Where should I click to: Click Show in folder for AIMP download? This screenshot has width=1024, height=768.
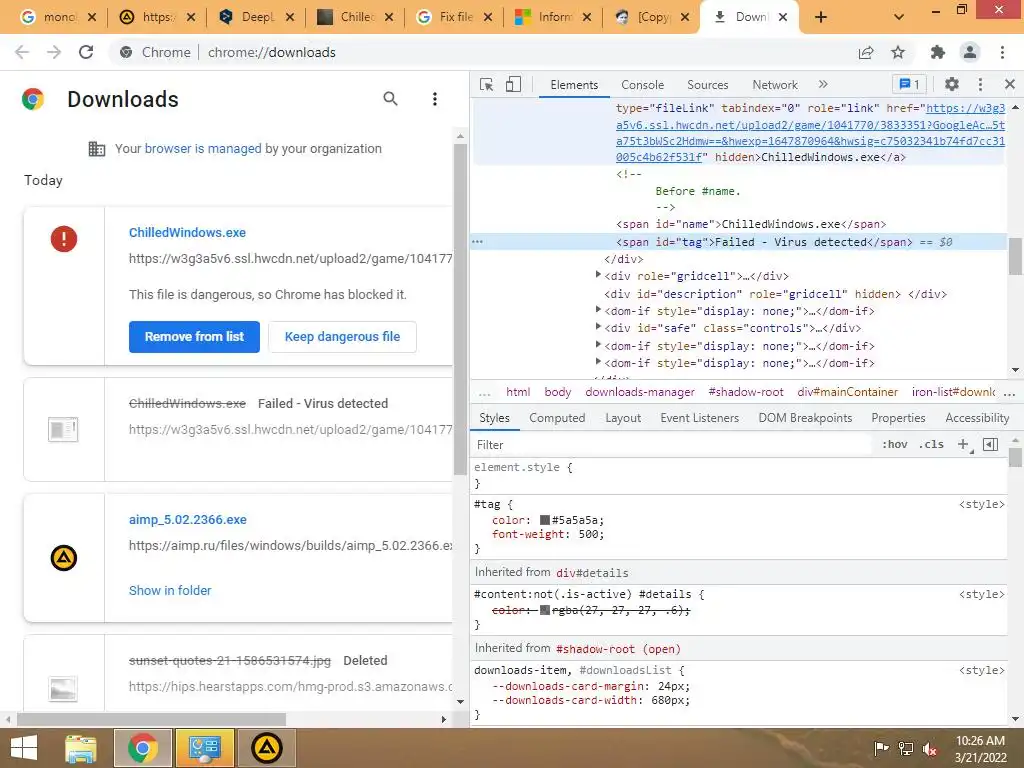coord(170,590)
